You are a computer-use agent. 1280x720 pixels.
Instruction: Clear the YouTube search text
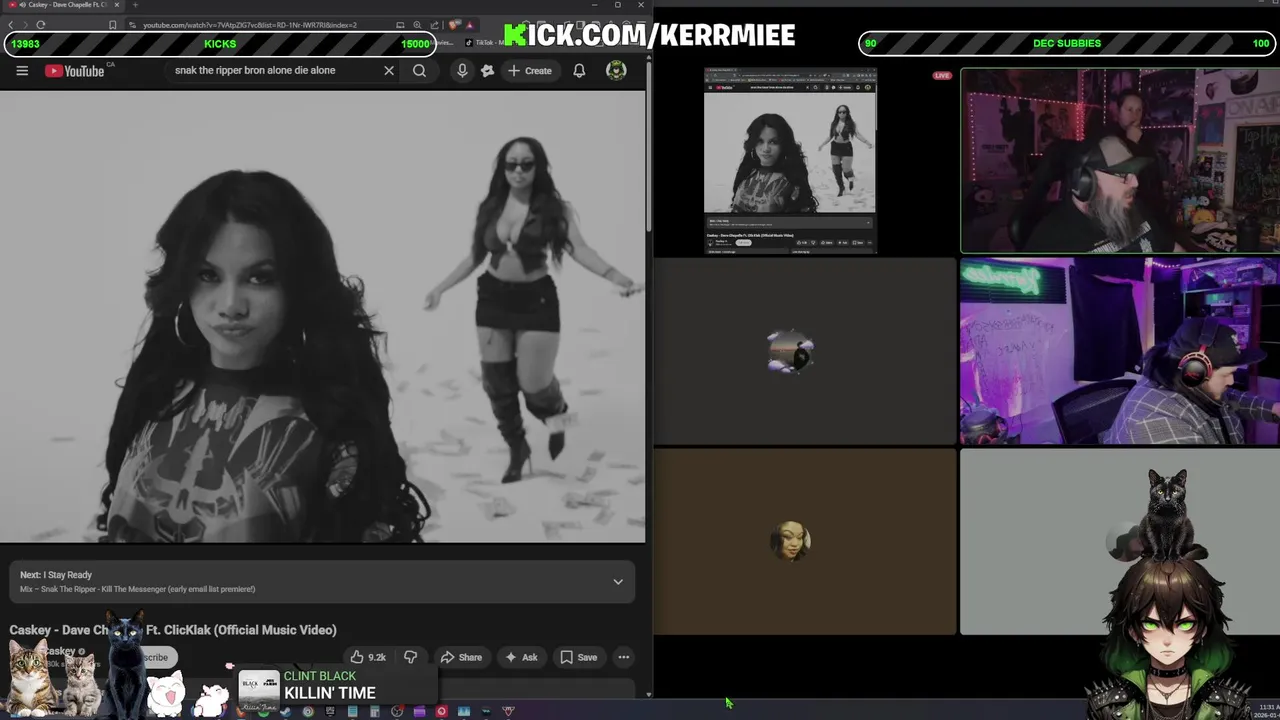(389, 70)
